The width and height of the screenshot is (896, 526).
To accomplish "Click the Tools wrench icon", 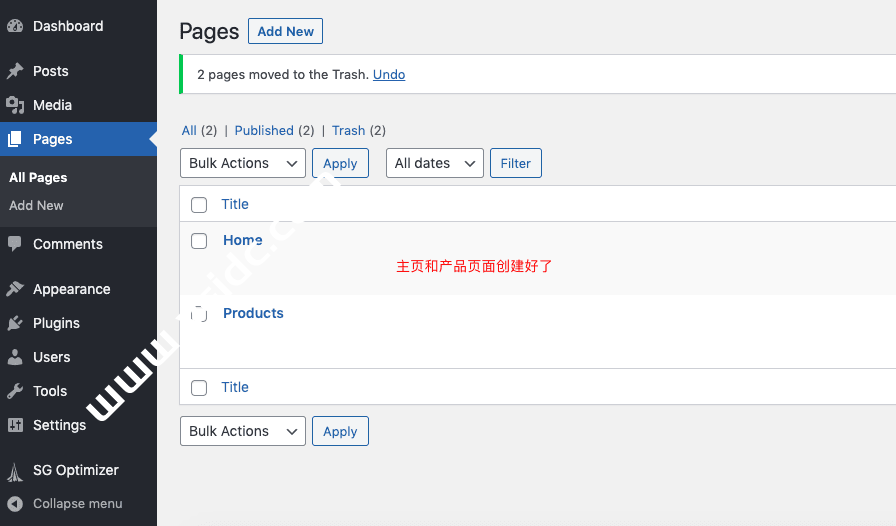I will tap(15, 391).
